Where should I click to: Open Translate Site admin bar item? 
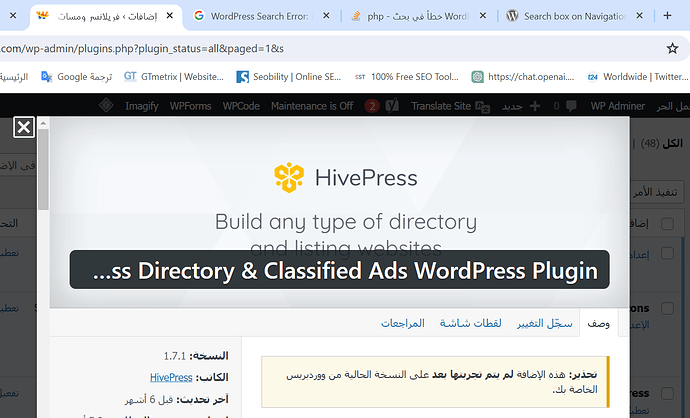(x=450, y=106)
